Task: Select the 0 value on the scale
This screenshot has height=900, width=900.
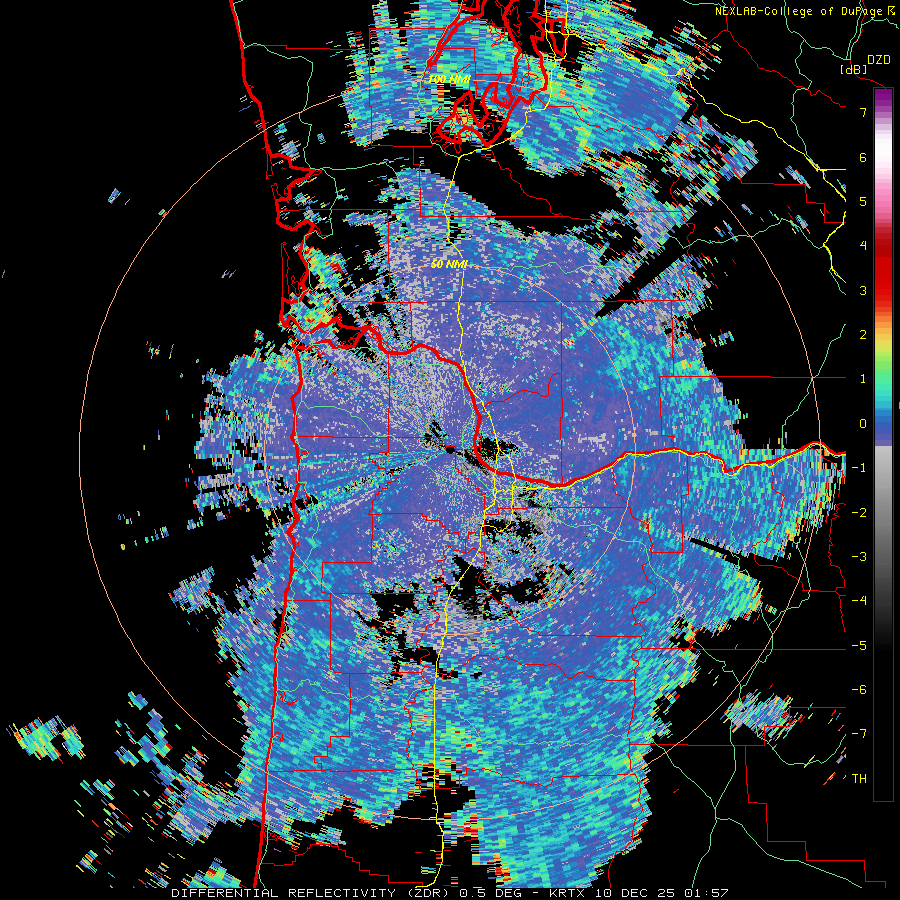Action: pos(863,424)
